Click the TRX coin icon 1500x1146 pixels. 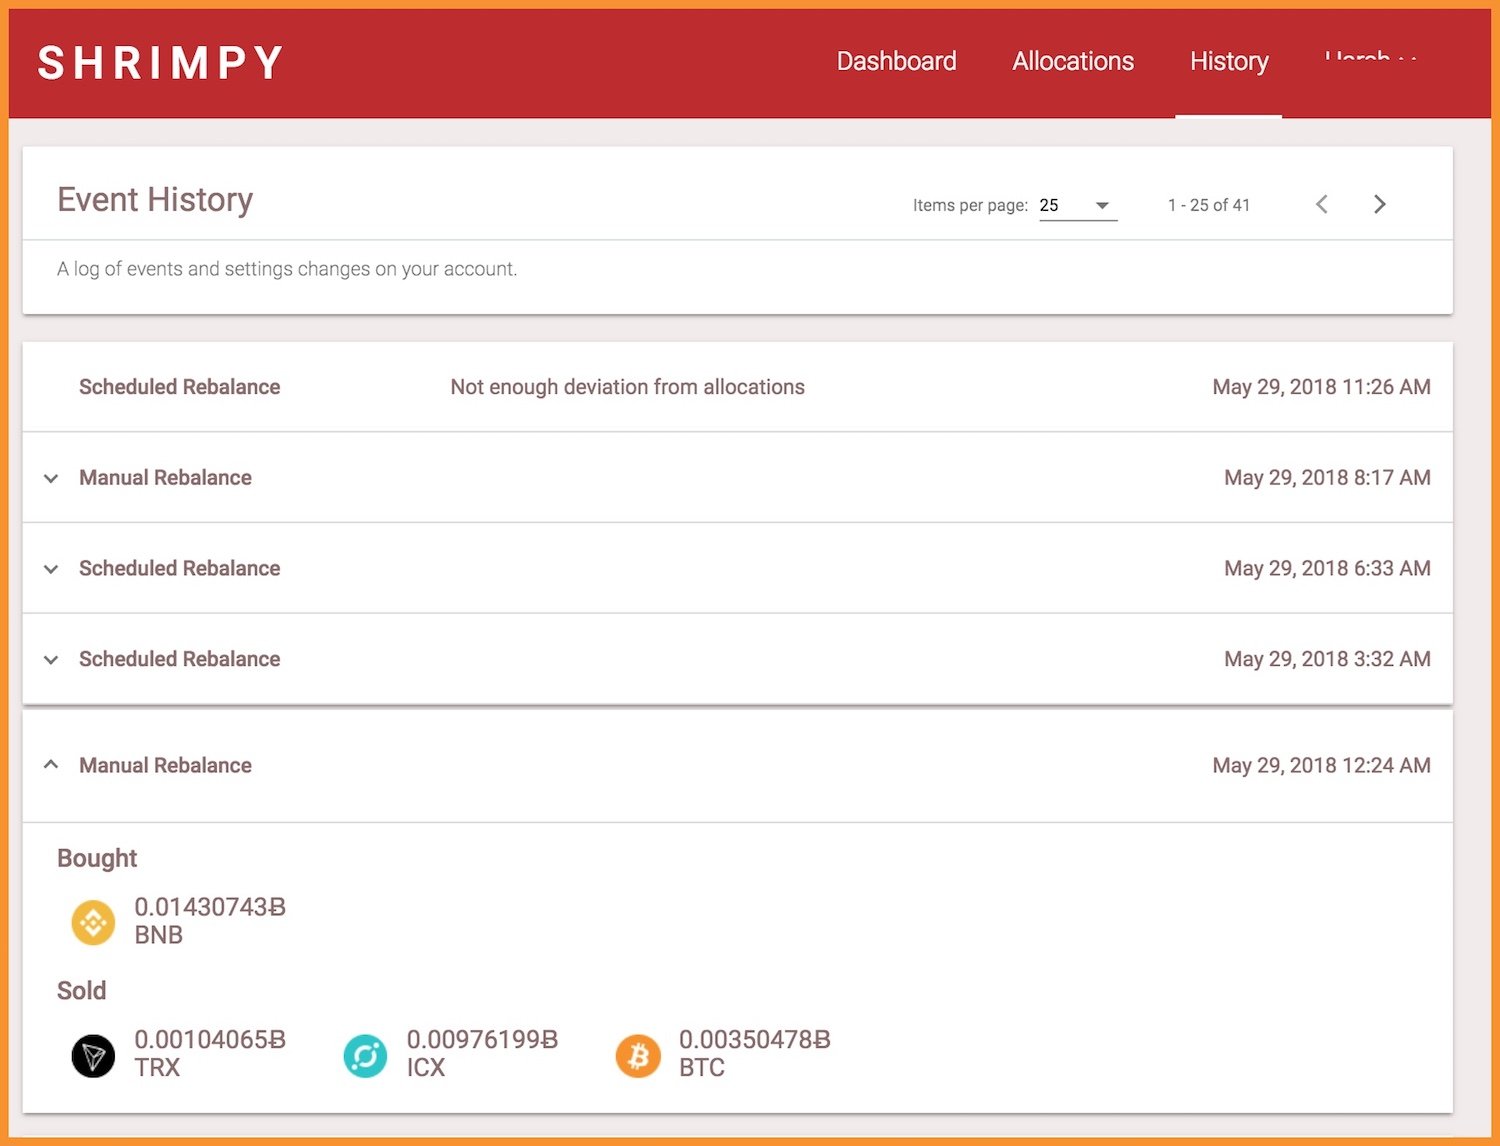pyautogui.click(x=93, y=1055)
